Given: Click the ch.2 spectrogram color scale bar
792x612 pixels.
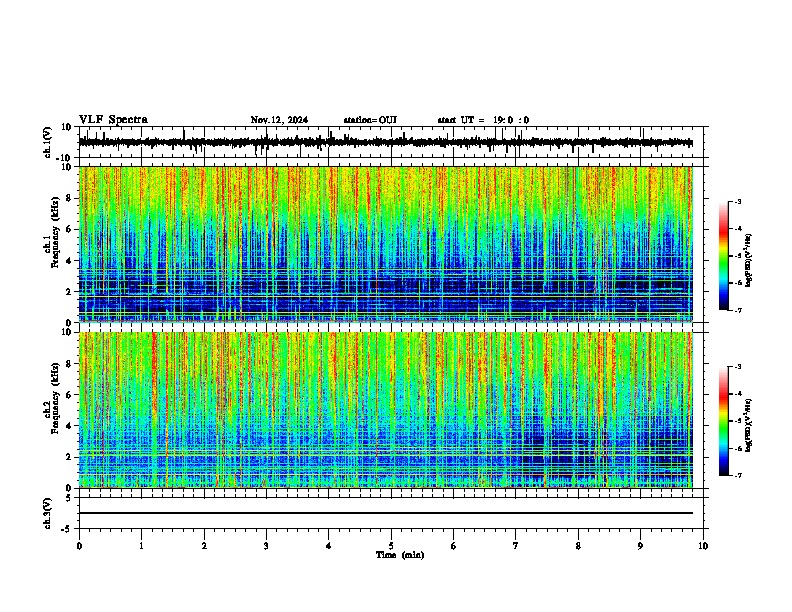Looking at the screenshot, I should pyautogui.click(x=724, y=421).
